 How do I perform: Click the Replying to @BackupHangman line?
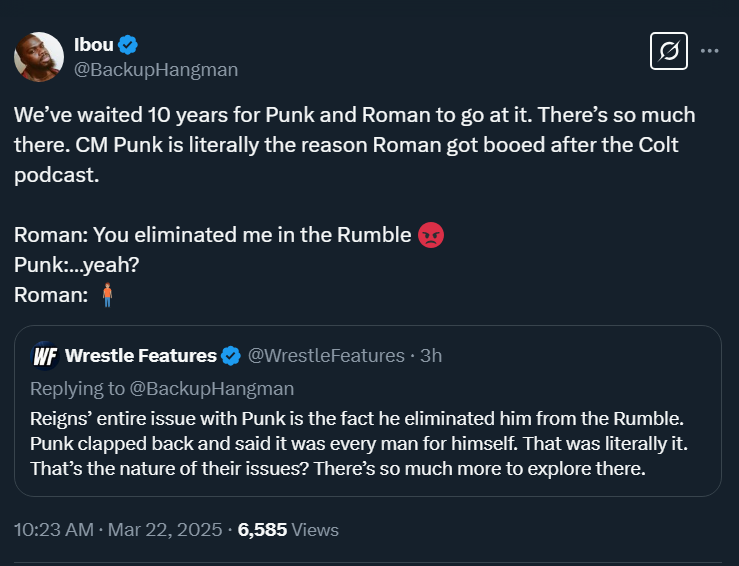coord(162,388)
